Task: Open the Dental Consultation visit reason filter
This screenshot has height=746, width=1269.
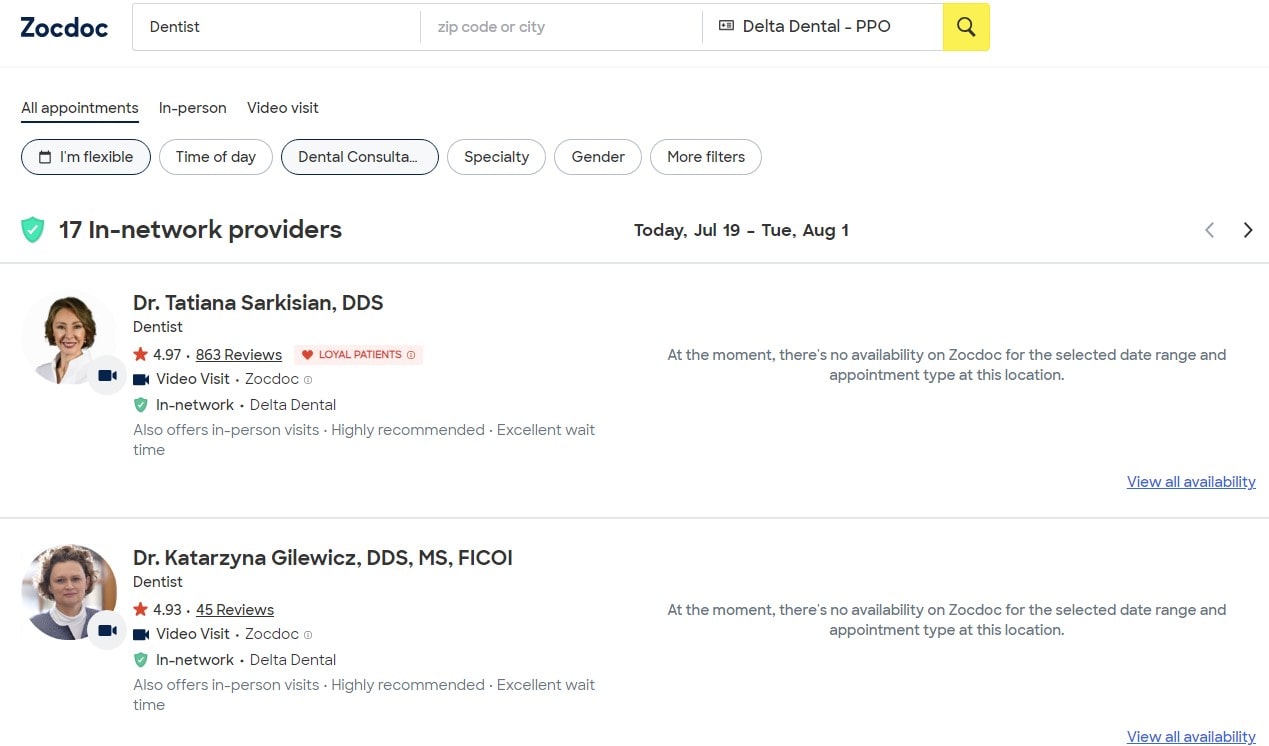Action: click(360, 157)
